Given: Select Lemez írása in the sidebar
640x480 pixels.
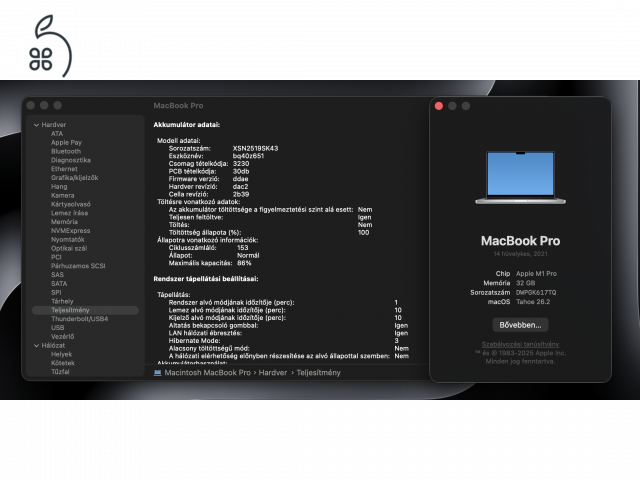Looking at the screenshot, I should pos(69,213).
